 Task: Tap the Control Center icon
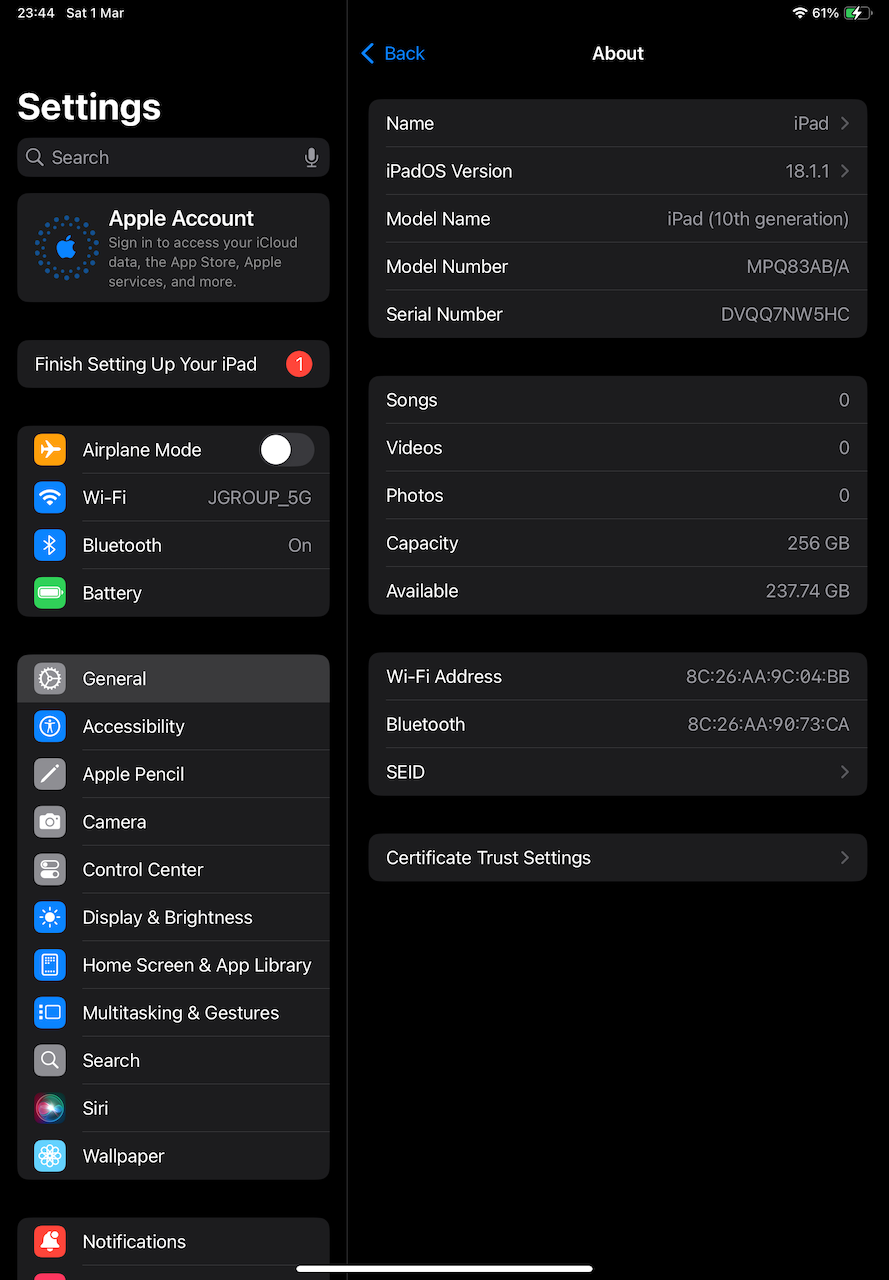pos(50,870)
